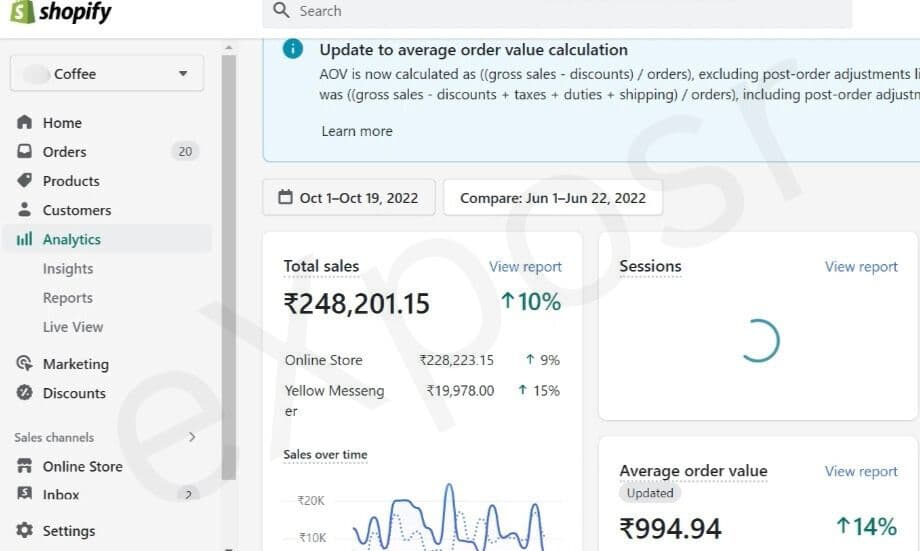The height and width of the screenshot is (551, 920).
Task: Click the Orders count badge 20
Action: coord(185,151)
